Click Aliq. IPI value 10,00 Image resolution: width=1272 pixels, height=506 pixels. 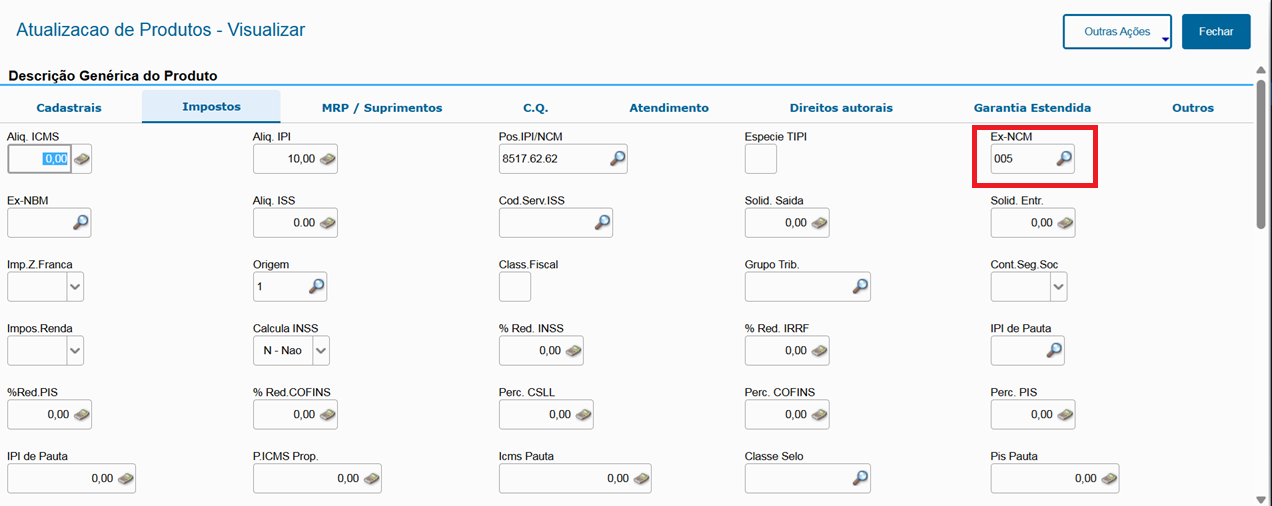[x=301, y=159]
